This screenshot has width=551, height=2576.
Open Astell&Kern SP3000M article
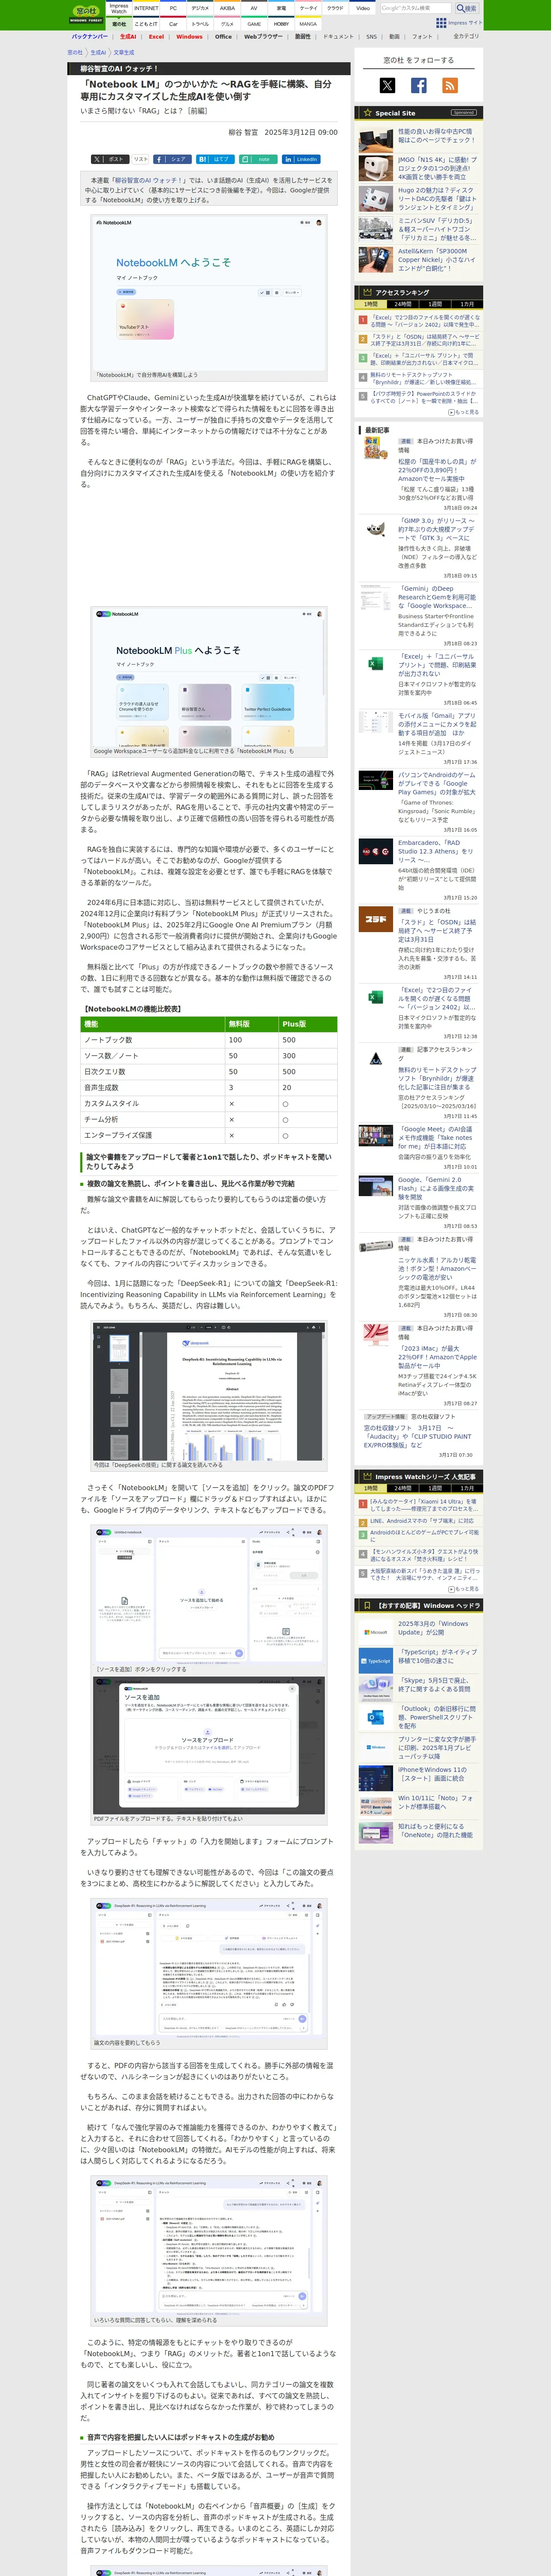pyautogui.click(x=437, y=260)
